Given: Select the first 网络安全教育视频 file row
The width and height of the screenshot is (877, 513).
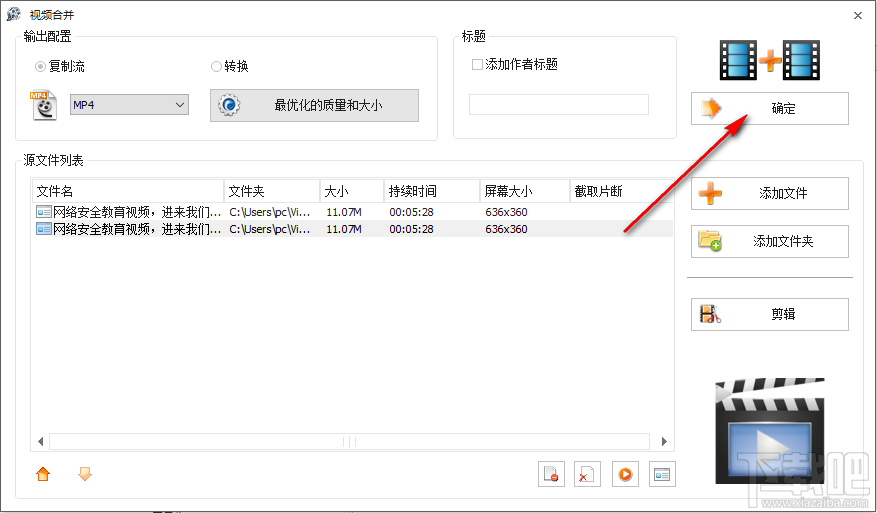Looking at the screenshot, I should [352, 212].
